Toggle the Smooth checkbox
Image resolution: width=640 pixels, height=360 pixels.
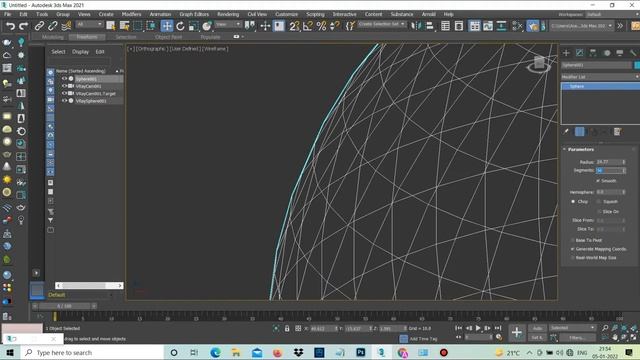point(598,180)
